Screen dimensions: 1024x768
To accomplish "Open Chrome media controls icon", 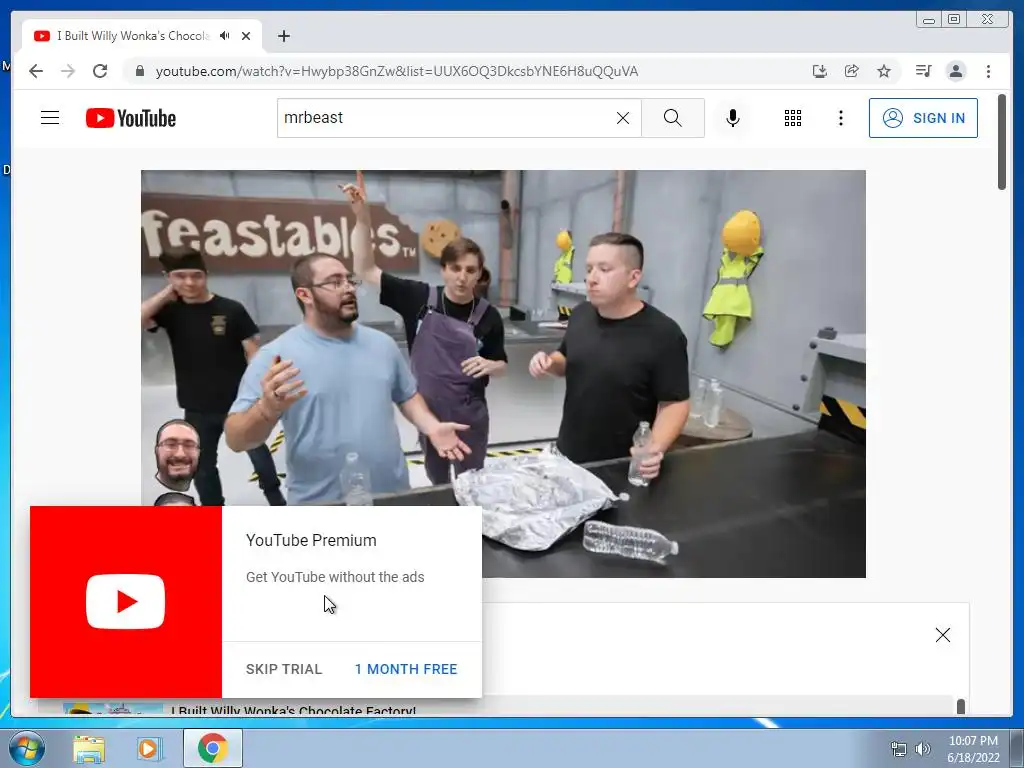I will click(923, 71).
